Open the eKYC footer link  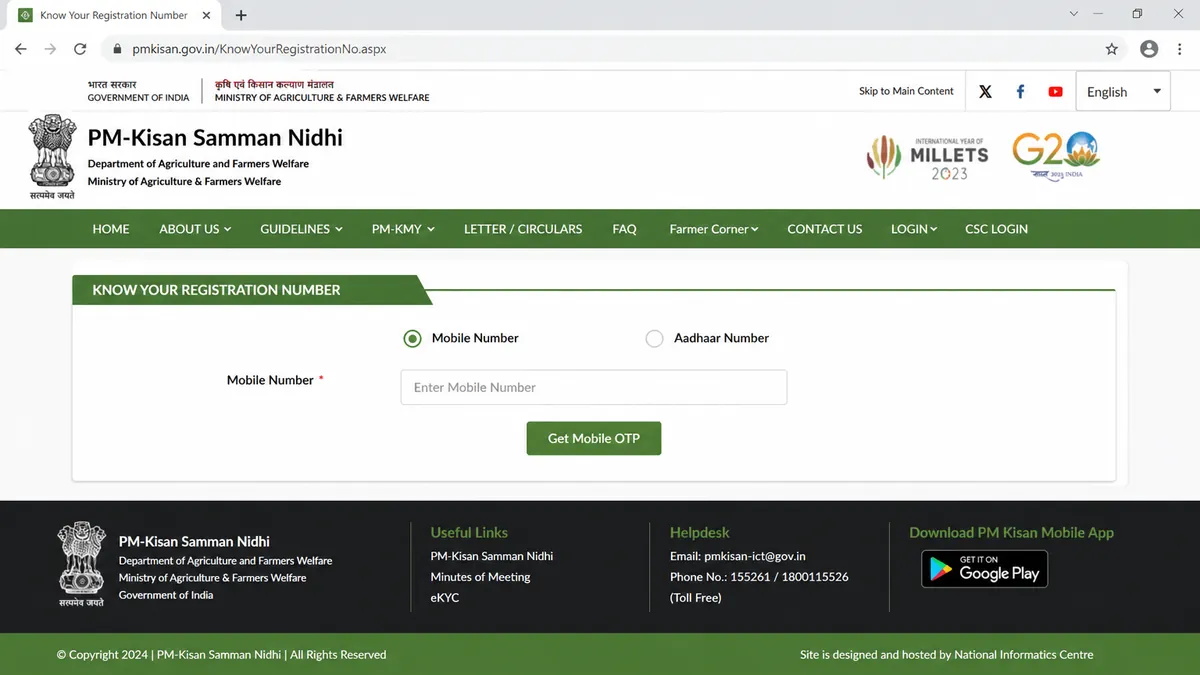445,598
